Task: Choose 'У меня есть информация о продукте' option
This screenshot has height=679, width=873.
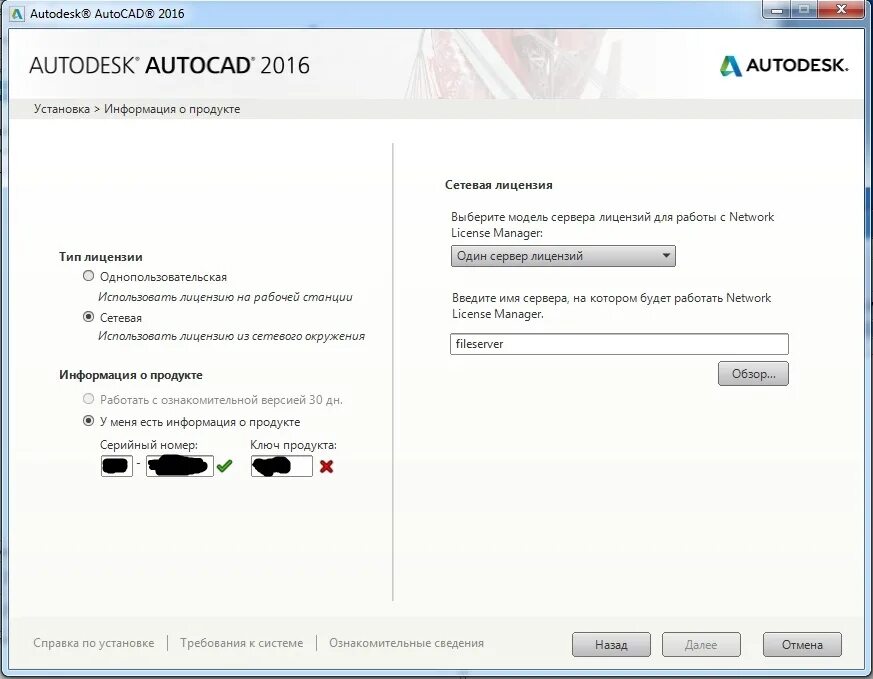Action: [88, 421]
